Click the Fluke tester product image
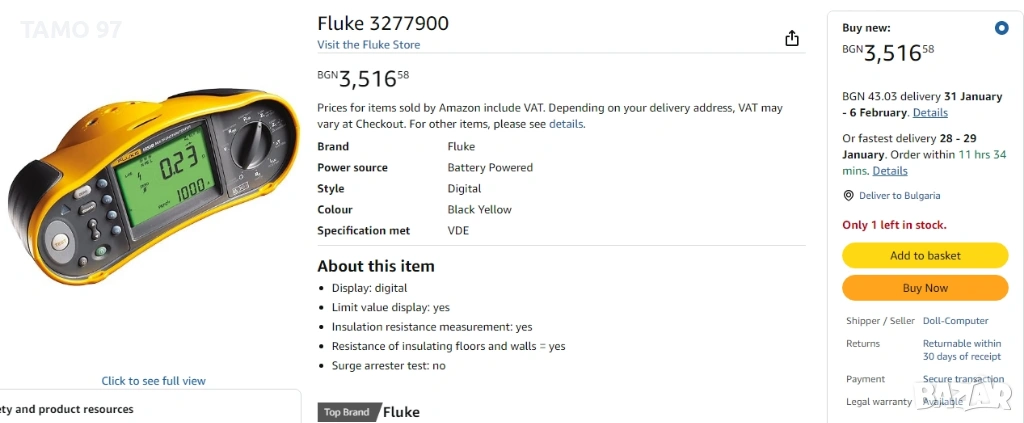Viewport: 1024px width, 423px height. pyautogui.click(x=153, y=186)
